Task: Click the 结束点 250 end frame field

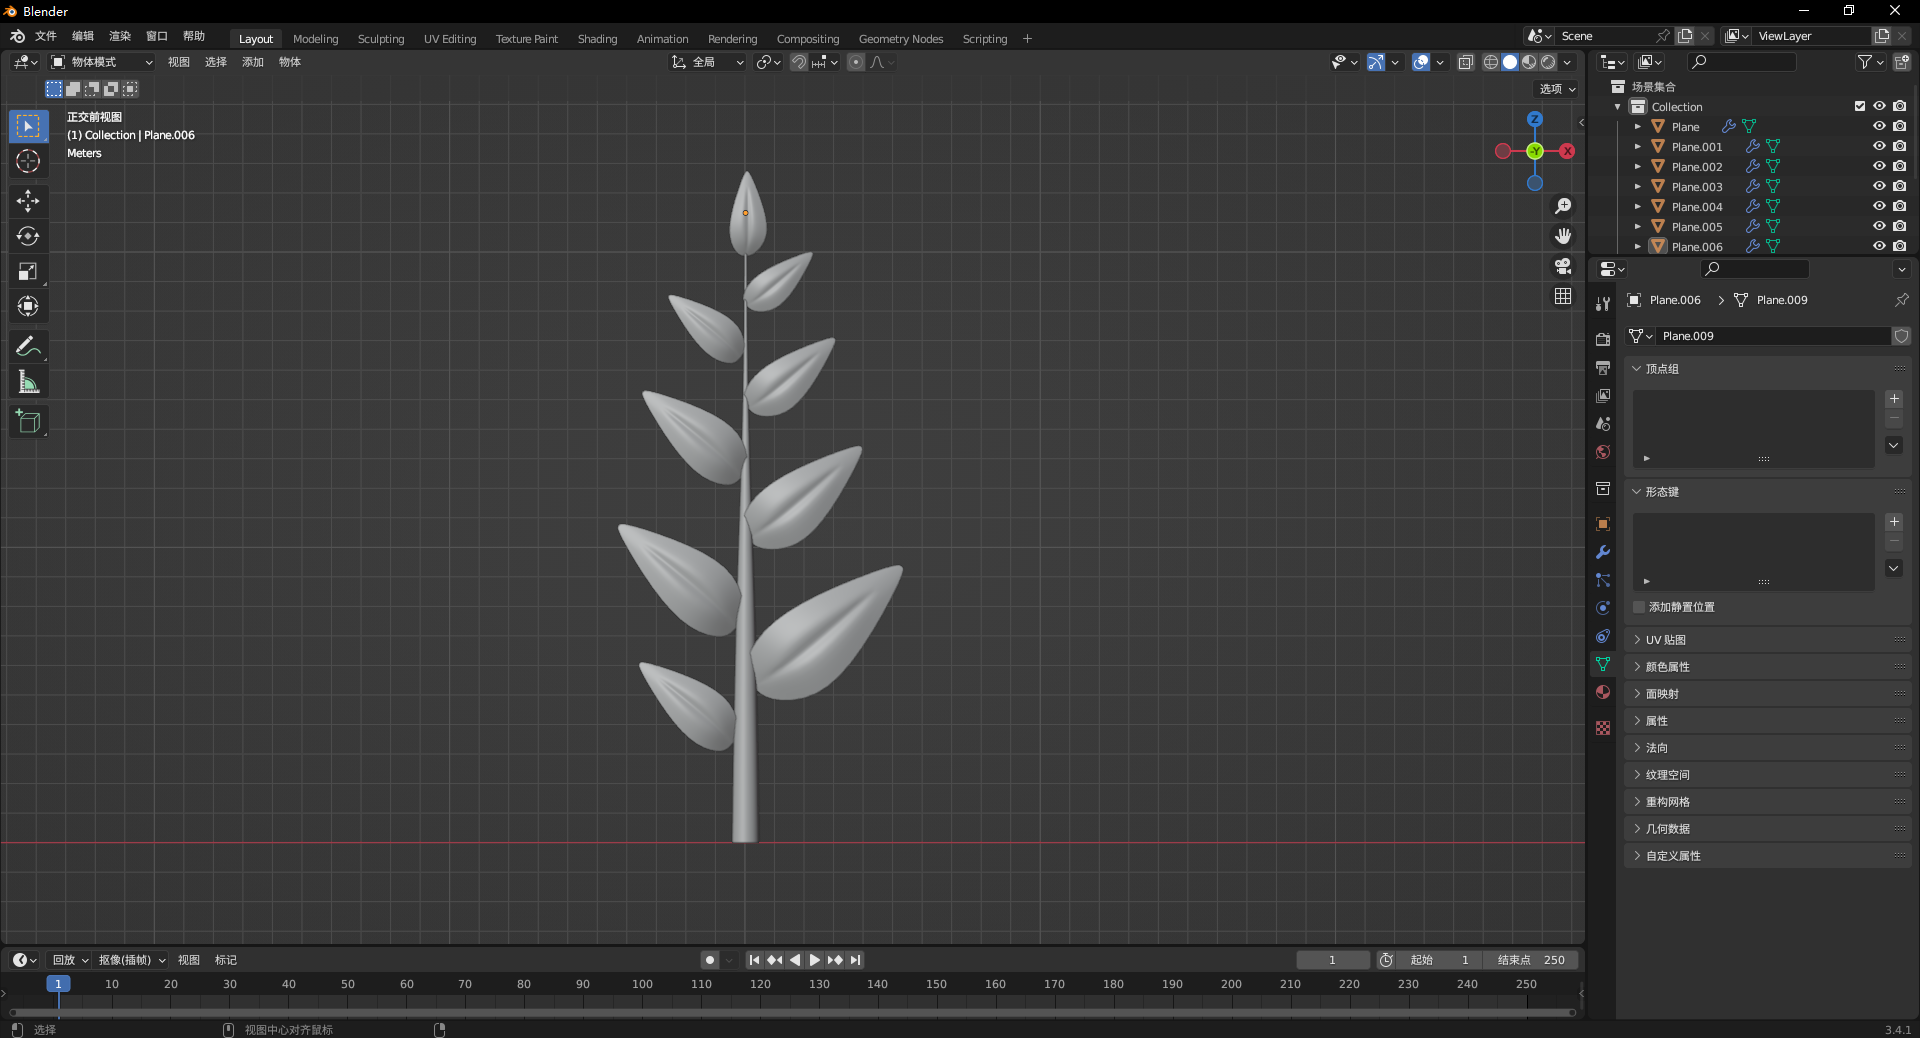Action: (x=1531, y=960)
